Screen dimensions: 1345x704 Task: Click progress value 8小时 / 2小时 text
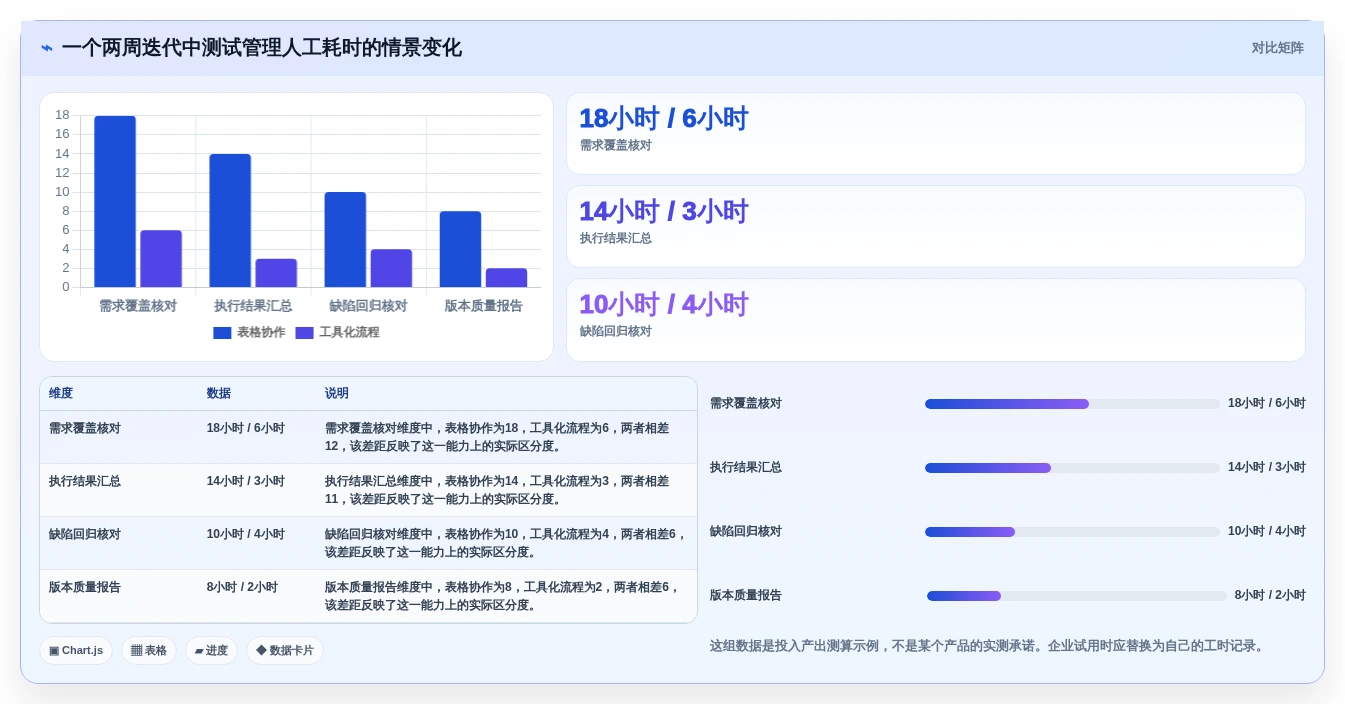coord(1270,595)
